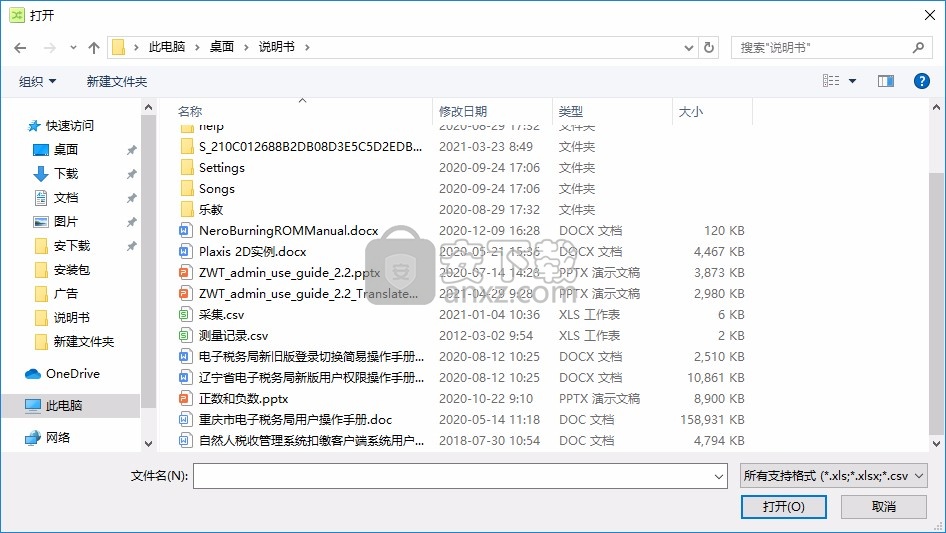Select ZWT_admin_use_guide_2.2.pptx file
Image resolution: width=946 pixels, height=533 pixels.
tap(290, 273)
